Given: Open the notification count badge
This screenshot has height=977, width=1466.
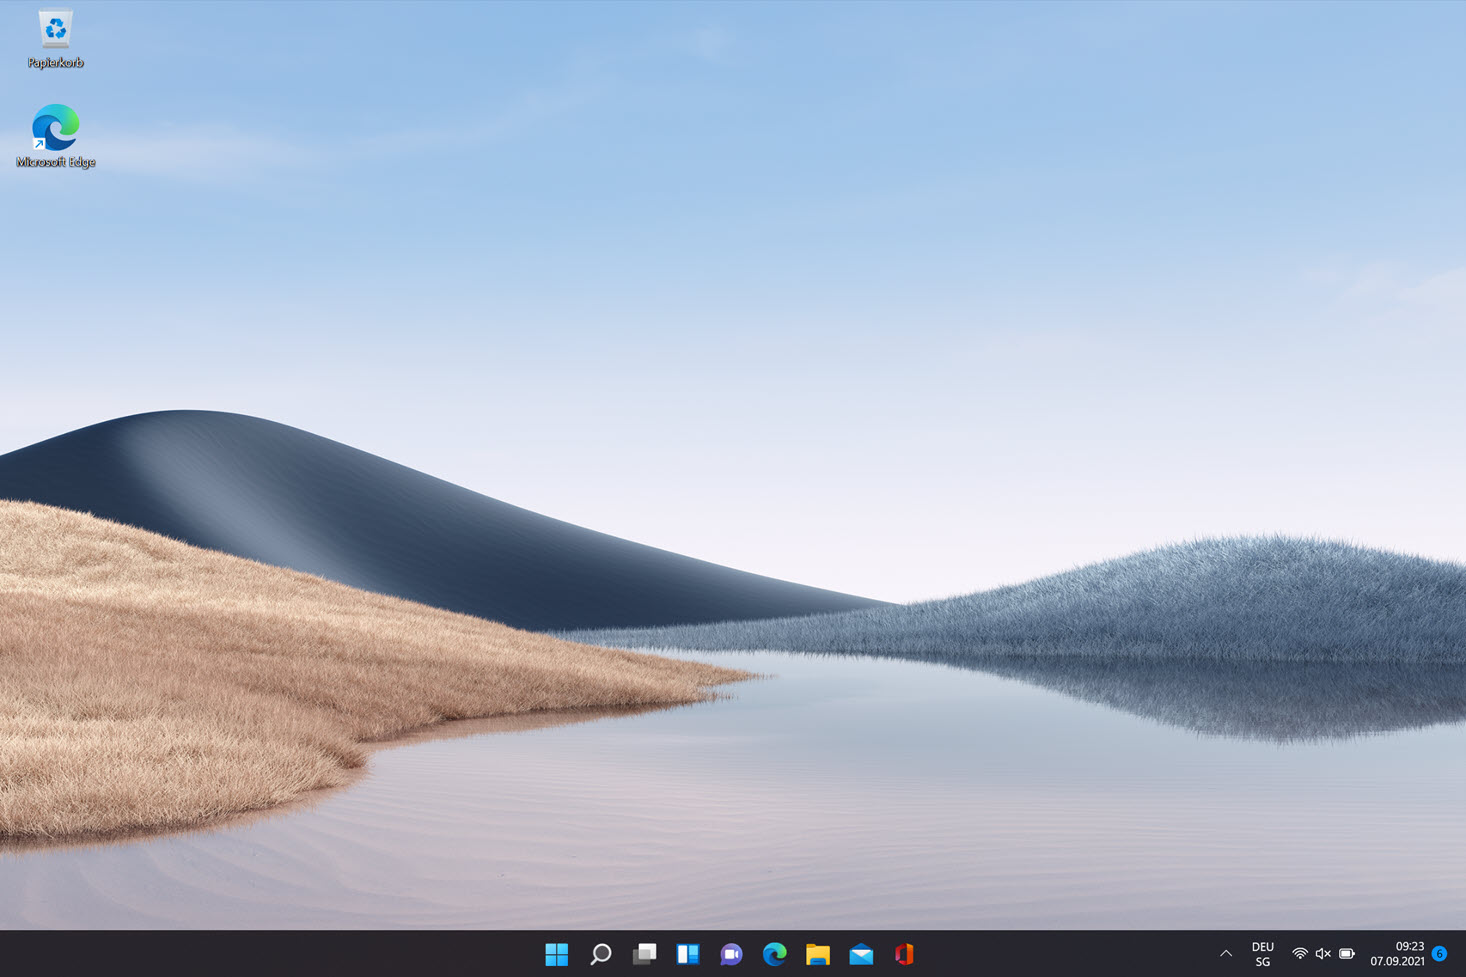Looking at the screenshot, I should point(1440,954).
